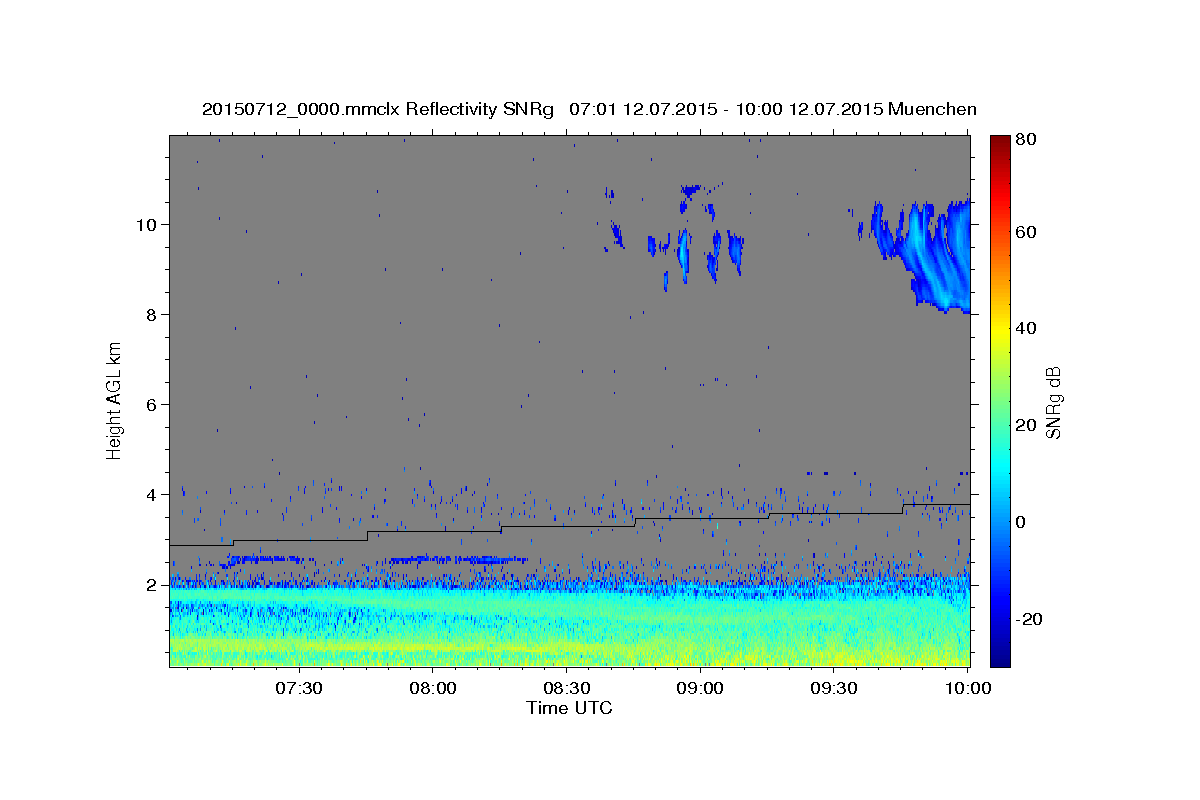Click the 08:30 time tick label
The image size is (1200, 800).
click(x=566, y=688)
